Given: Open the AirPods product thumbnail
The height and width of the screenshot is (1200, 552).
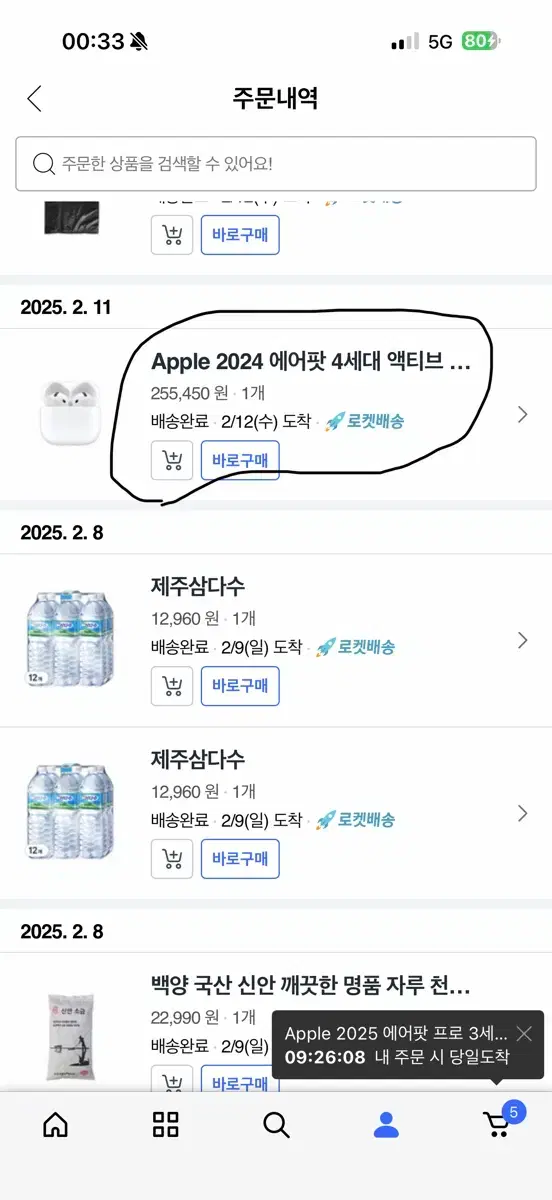Looking at the screenshot, I should point(70,414).
